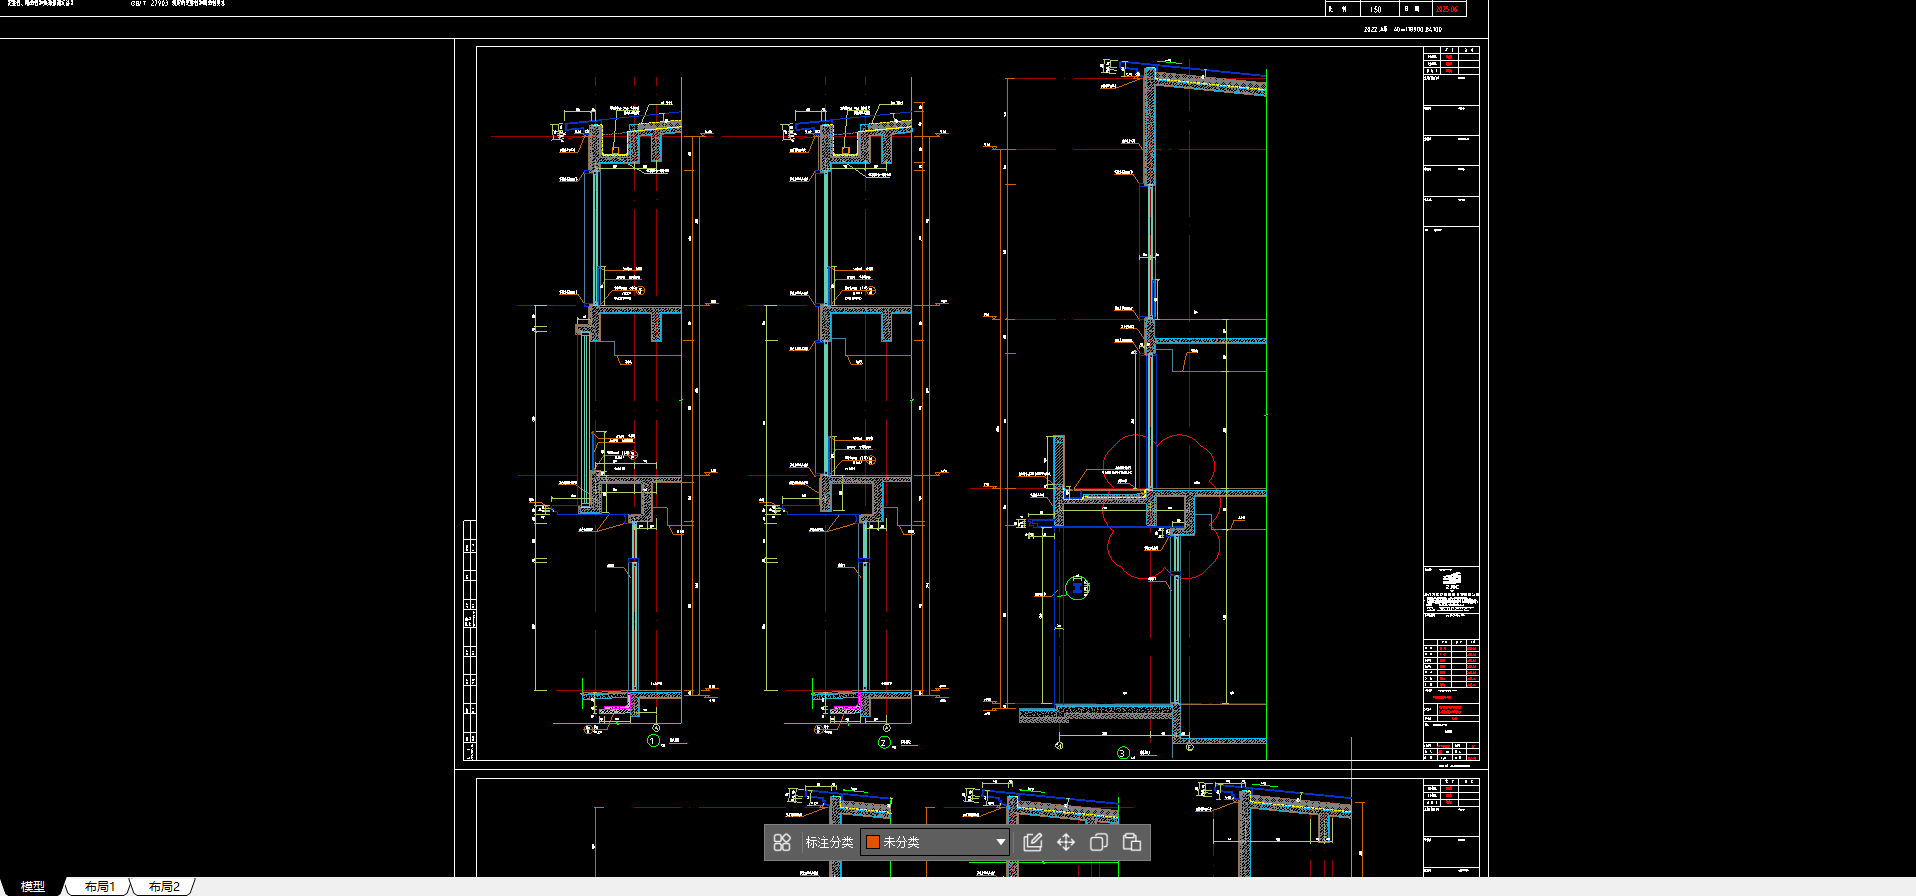Click the 标注分类 label in toolbar
The height and width of the screenshot is (896, 1916).
829,842
